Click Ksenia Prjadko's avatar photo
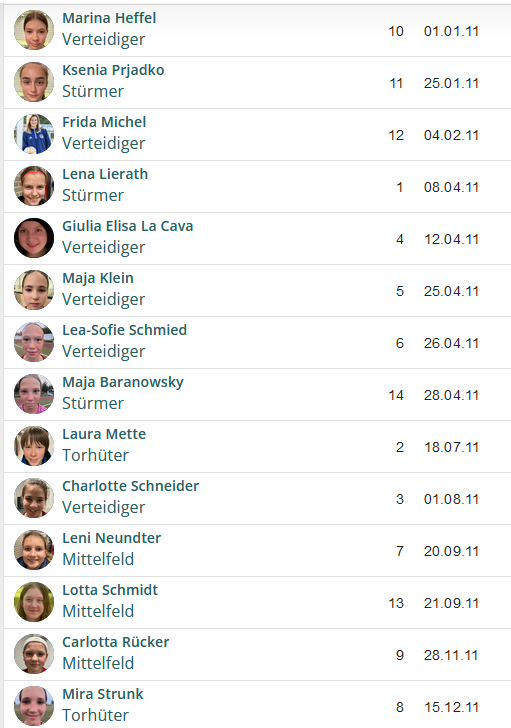Screen dimensions: 511x728 point(34,82)
